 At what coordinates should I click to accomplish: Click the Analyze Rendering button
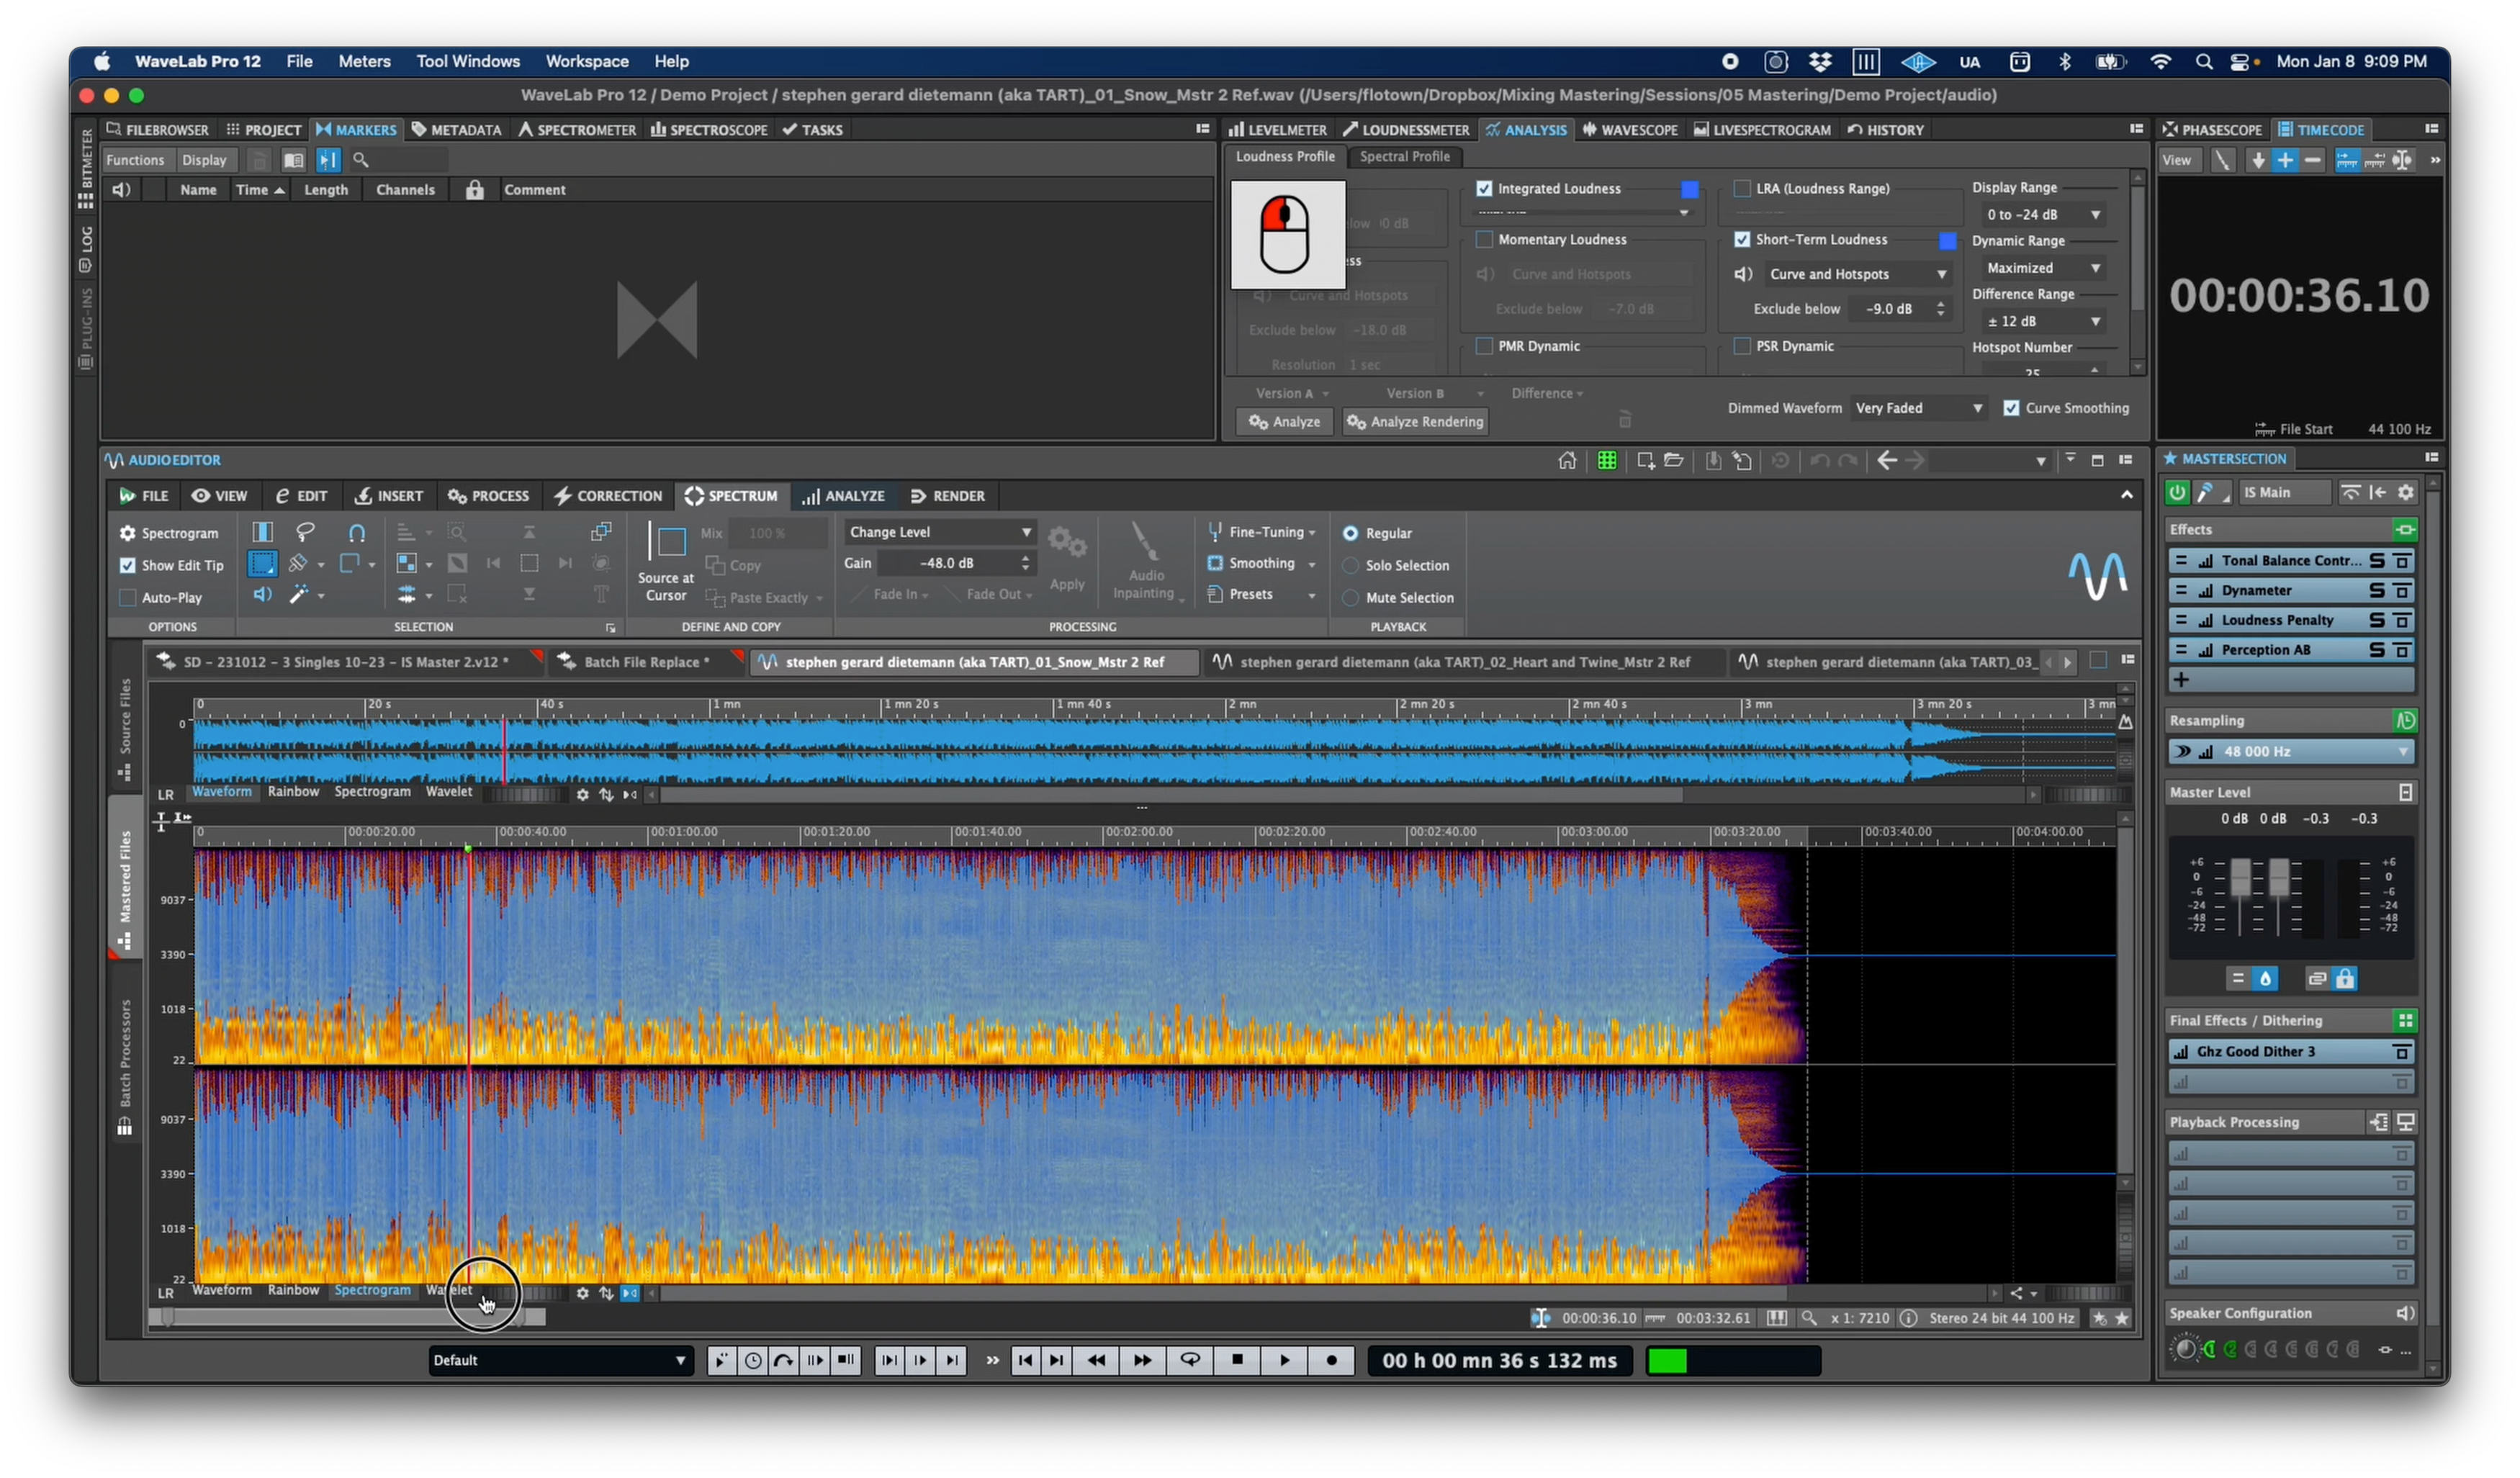pos(1415,421)
